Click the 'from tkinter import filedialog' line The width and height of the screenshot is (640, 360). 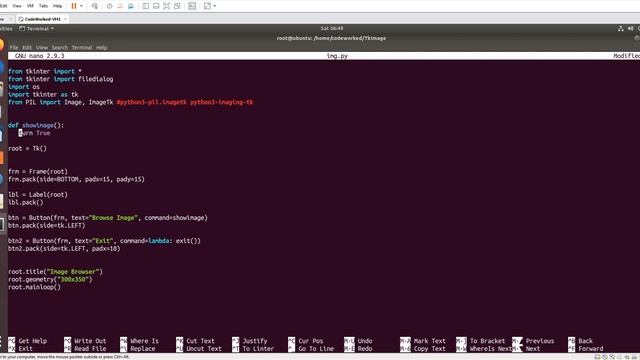pyautogui.click(x=61, y=79)
